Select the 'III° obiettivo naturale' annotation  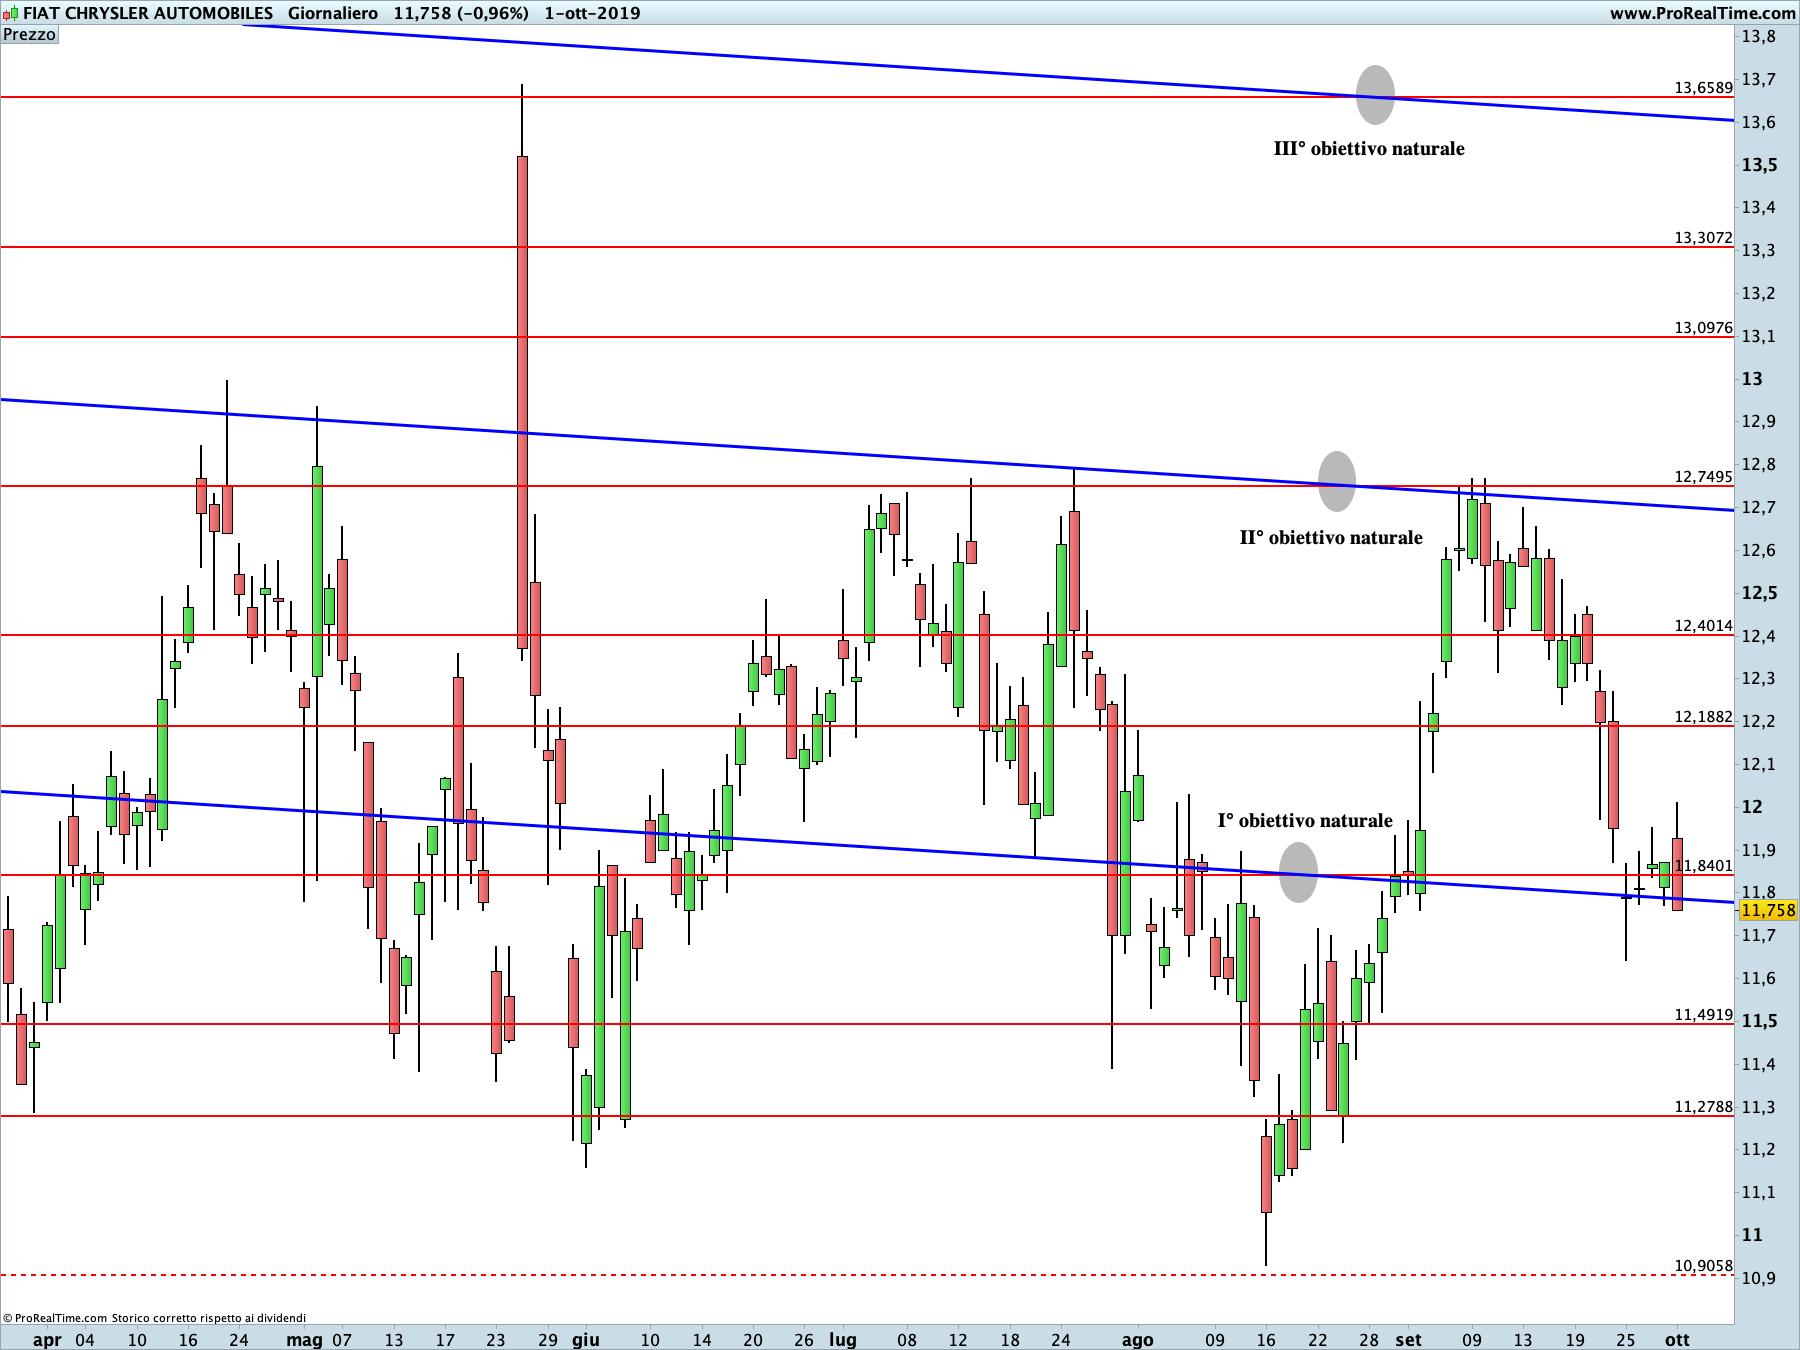pos(1369,148)
